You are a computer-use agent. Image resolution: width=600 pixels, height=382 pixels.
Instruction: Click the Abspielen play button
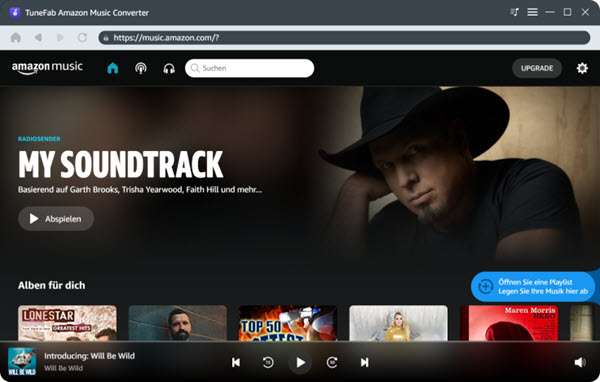[x=56, y=219]
